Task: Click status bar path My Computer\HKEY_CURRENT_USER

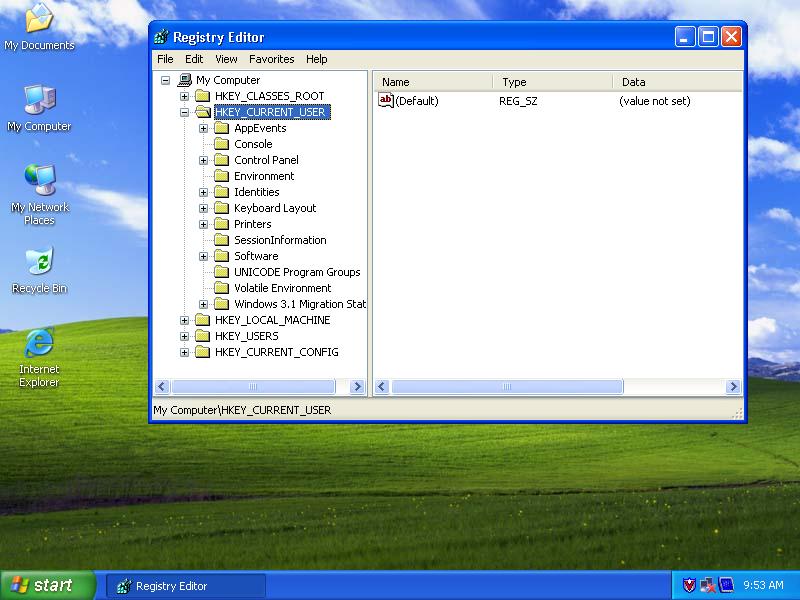Action: (x=242, y=410)
